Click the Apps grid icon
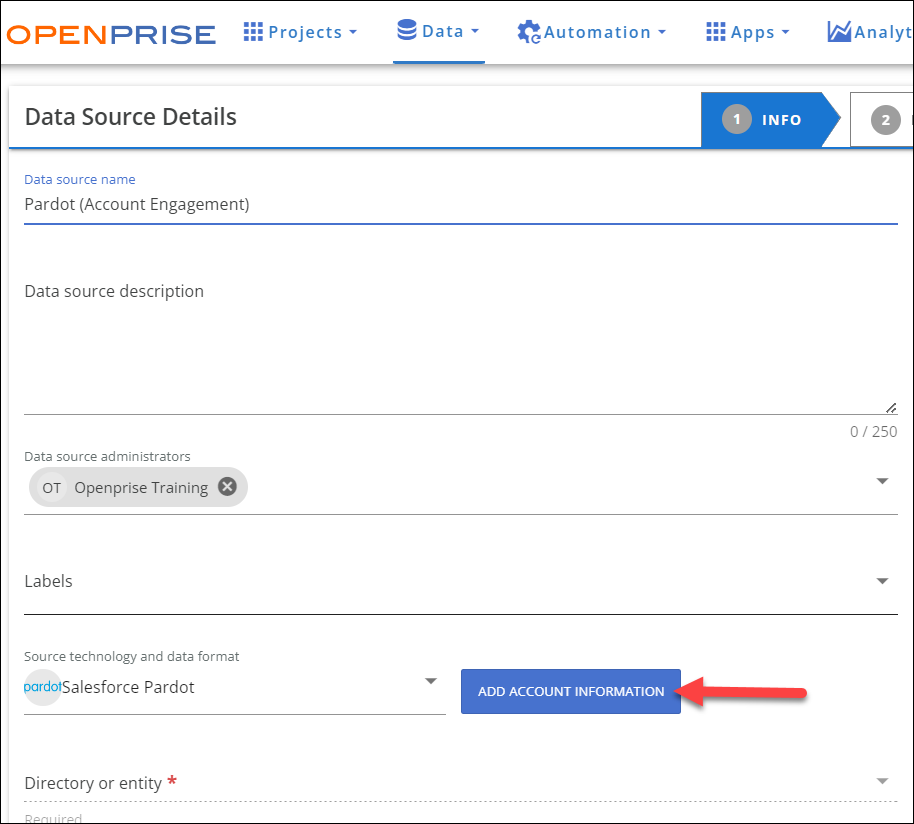 coord(716,31)
